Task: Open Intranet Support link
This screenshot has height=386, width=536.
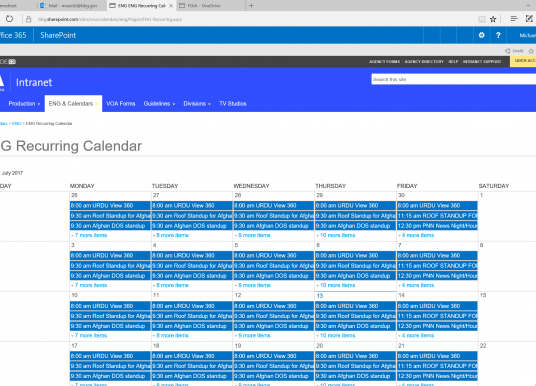Action: coord(482,62)
